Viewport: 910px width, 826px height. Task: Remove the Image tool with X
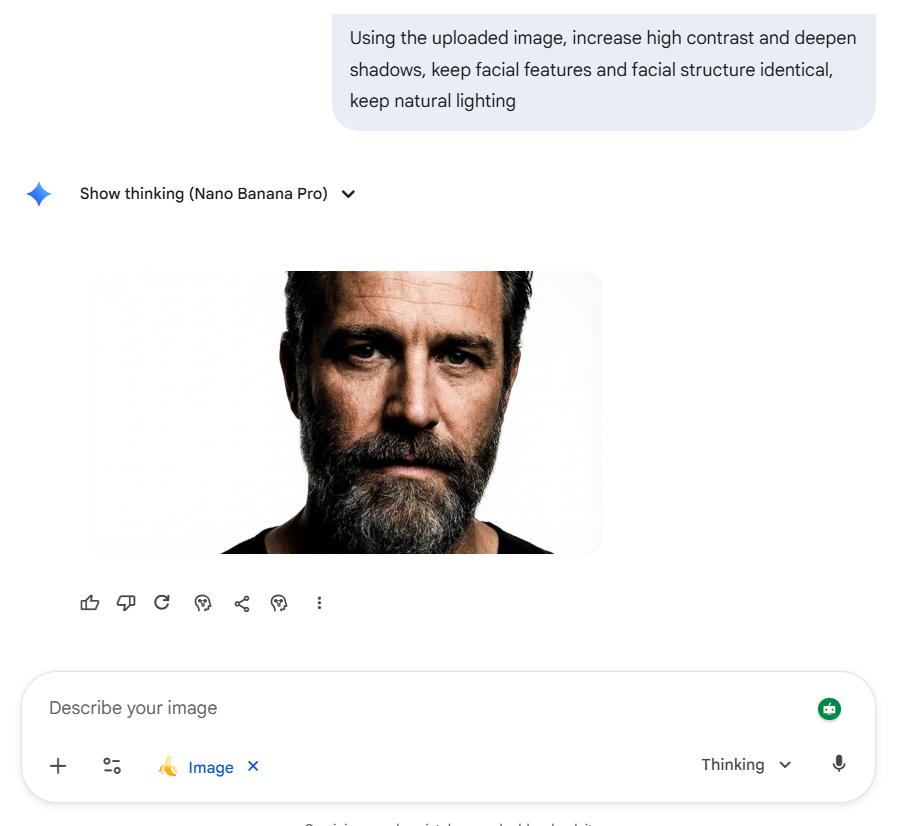coord(253,766)
